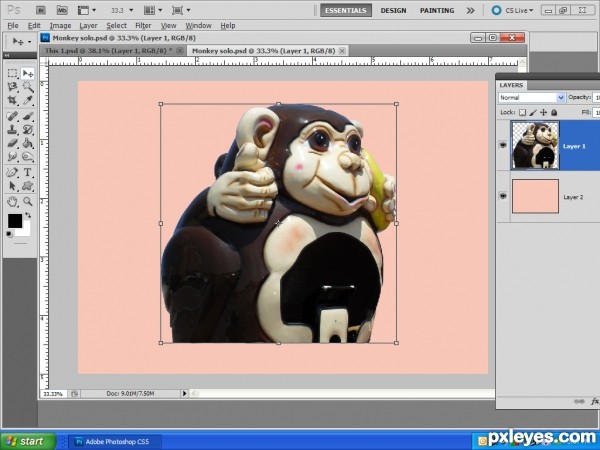Show more workspaces with double chevron
The width and height of the screenshot is (600, 450).
[470, 10]
